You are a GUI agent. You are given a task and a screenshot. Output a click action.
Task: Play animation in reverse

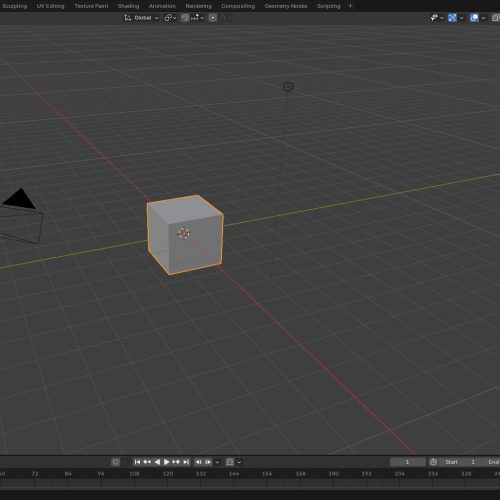(x=157, y=462)
